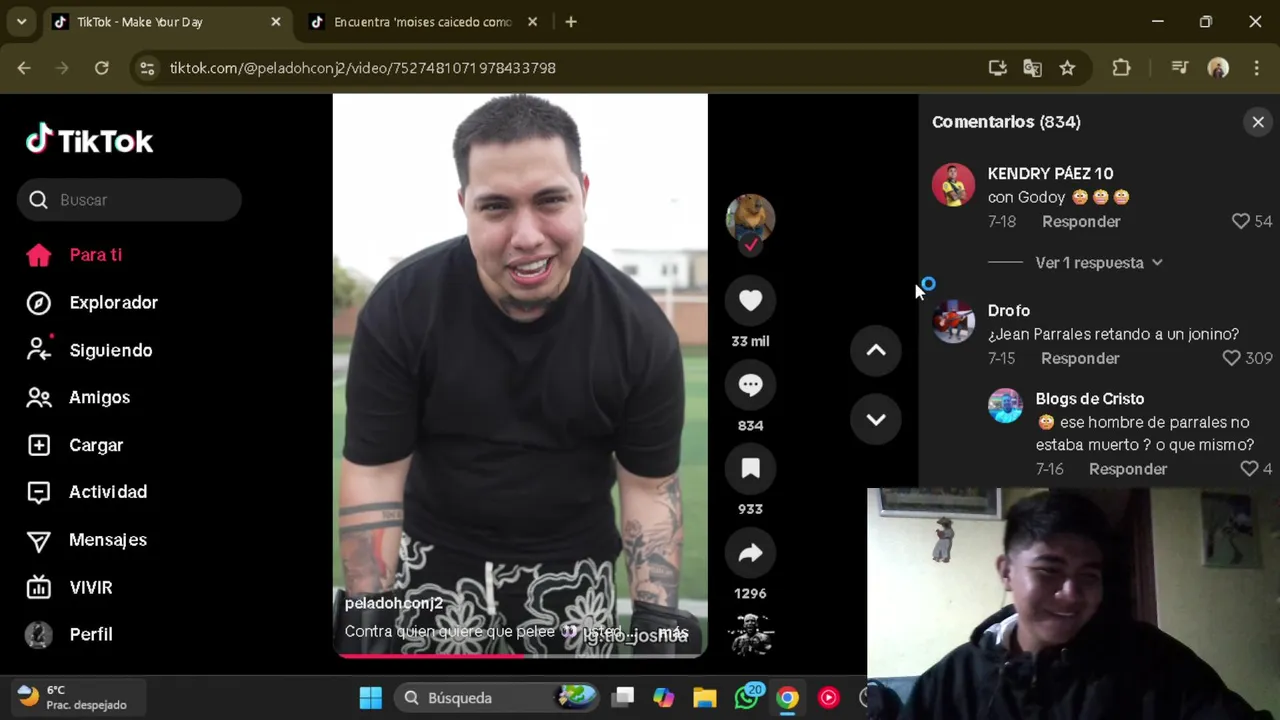Click the site information icon in address bar
1280x720 pixels.
point(147,68)
